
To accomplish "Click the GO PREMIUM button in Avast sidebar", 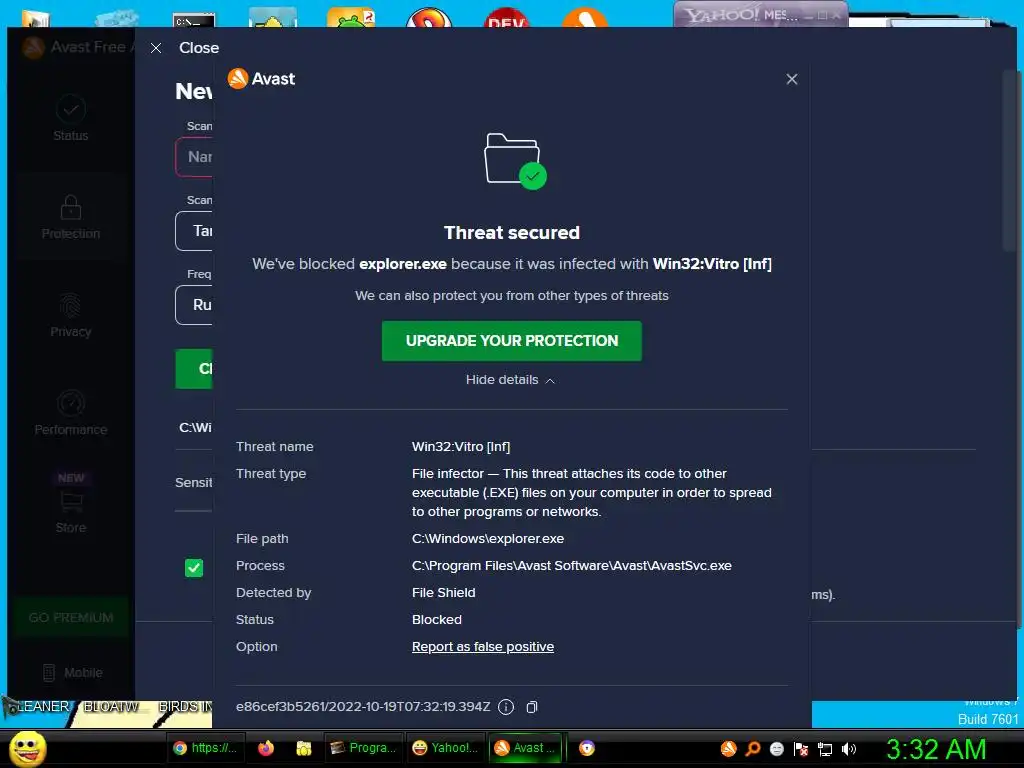I will [x=71, y=617].
